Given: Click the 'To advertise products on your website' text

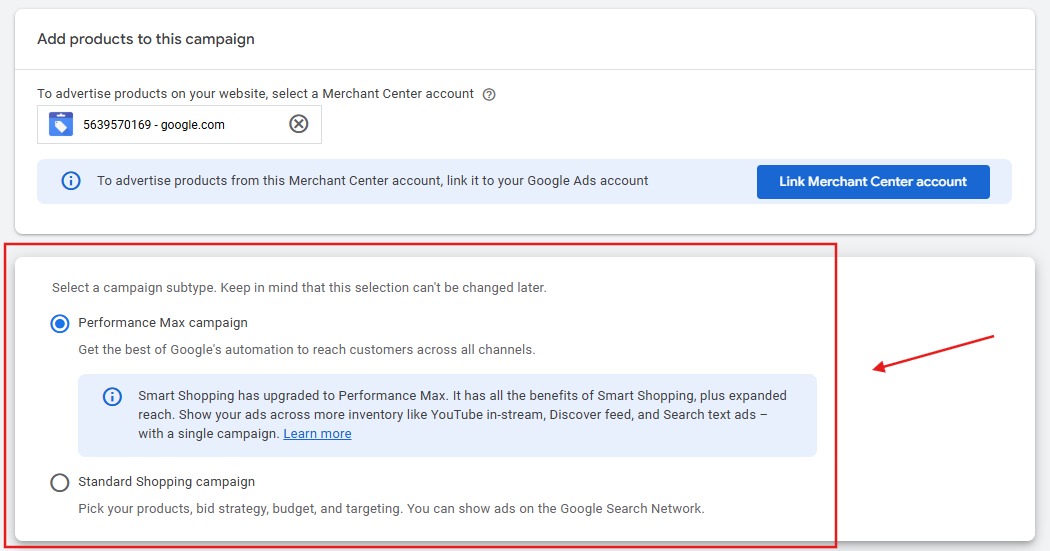Looking at the screenshot, I should [255, 94].
